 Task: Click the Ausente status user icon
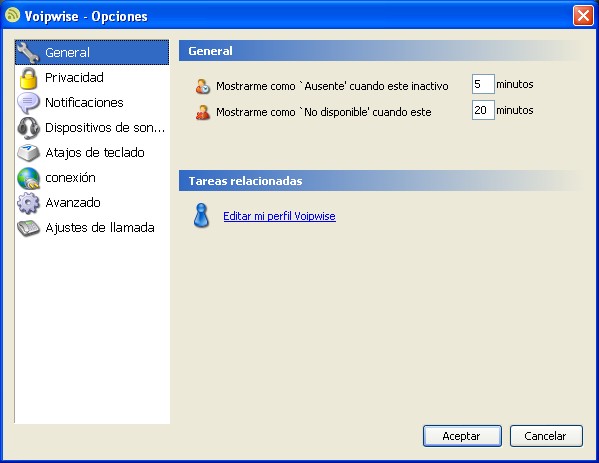pos(202,86)
